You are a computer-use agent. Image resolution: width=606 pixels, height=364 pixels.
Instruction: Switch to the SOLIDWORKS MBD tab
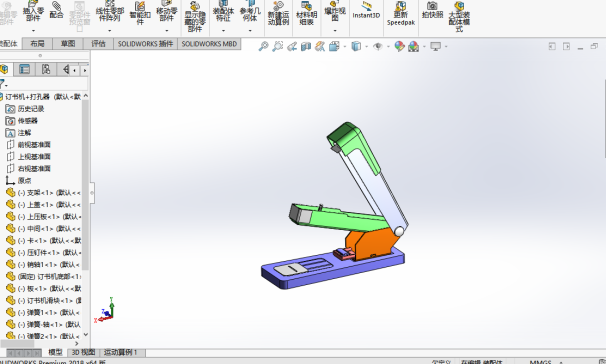[x=209, y=44]
